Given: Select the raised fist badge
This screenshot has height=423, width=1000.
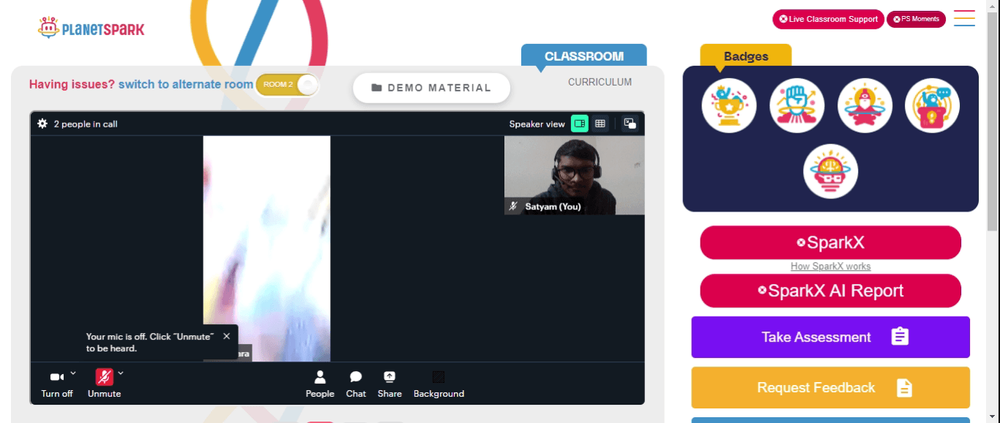Looking at the screenshot, I should (797, 105).
